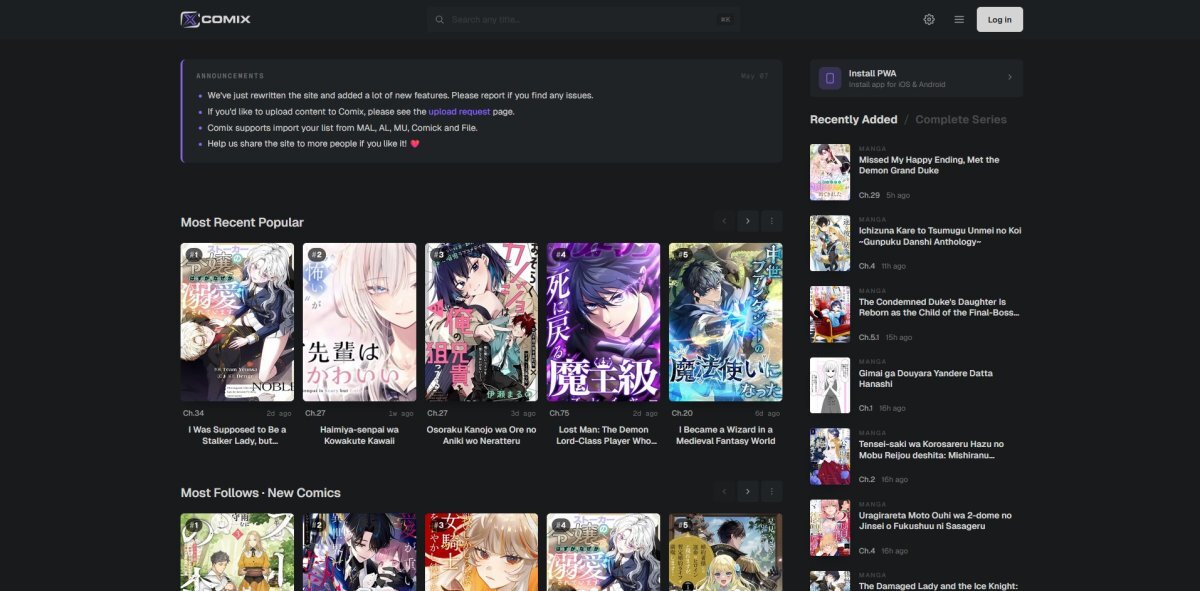This screenshot has width=1200, height=591.
Task: Click Ch.20 under I Became a Wizard cover
Action: 682,413
